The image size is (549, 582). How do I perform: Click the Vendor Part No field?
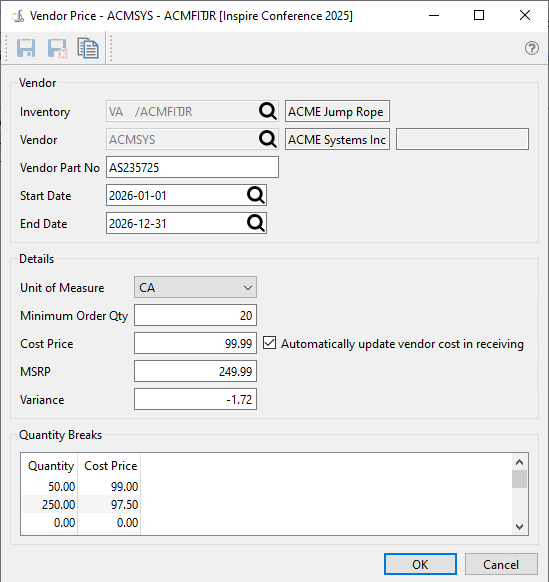(192, 167)
